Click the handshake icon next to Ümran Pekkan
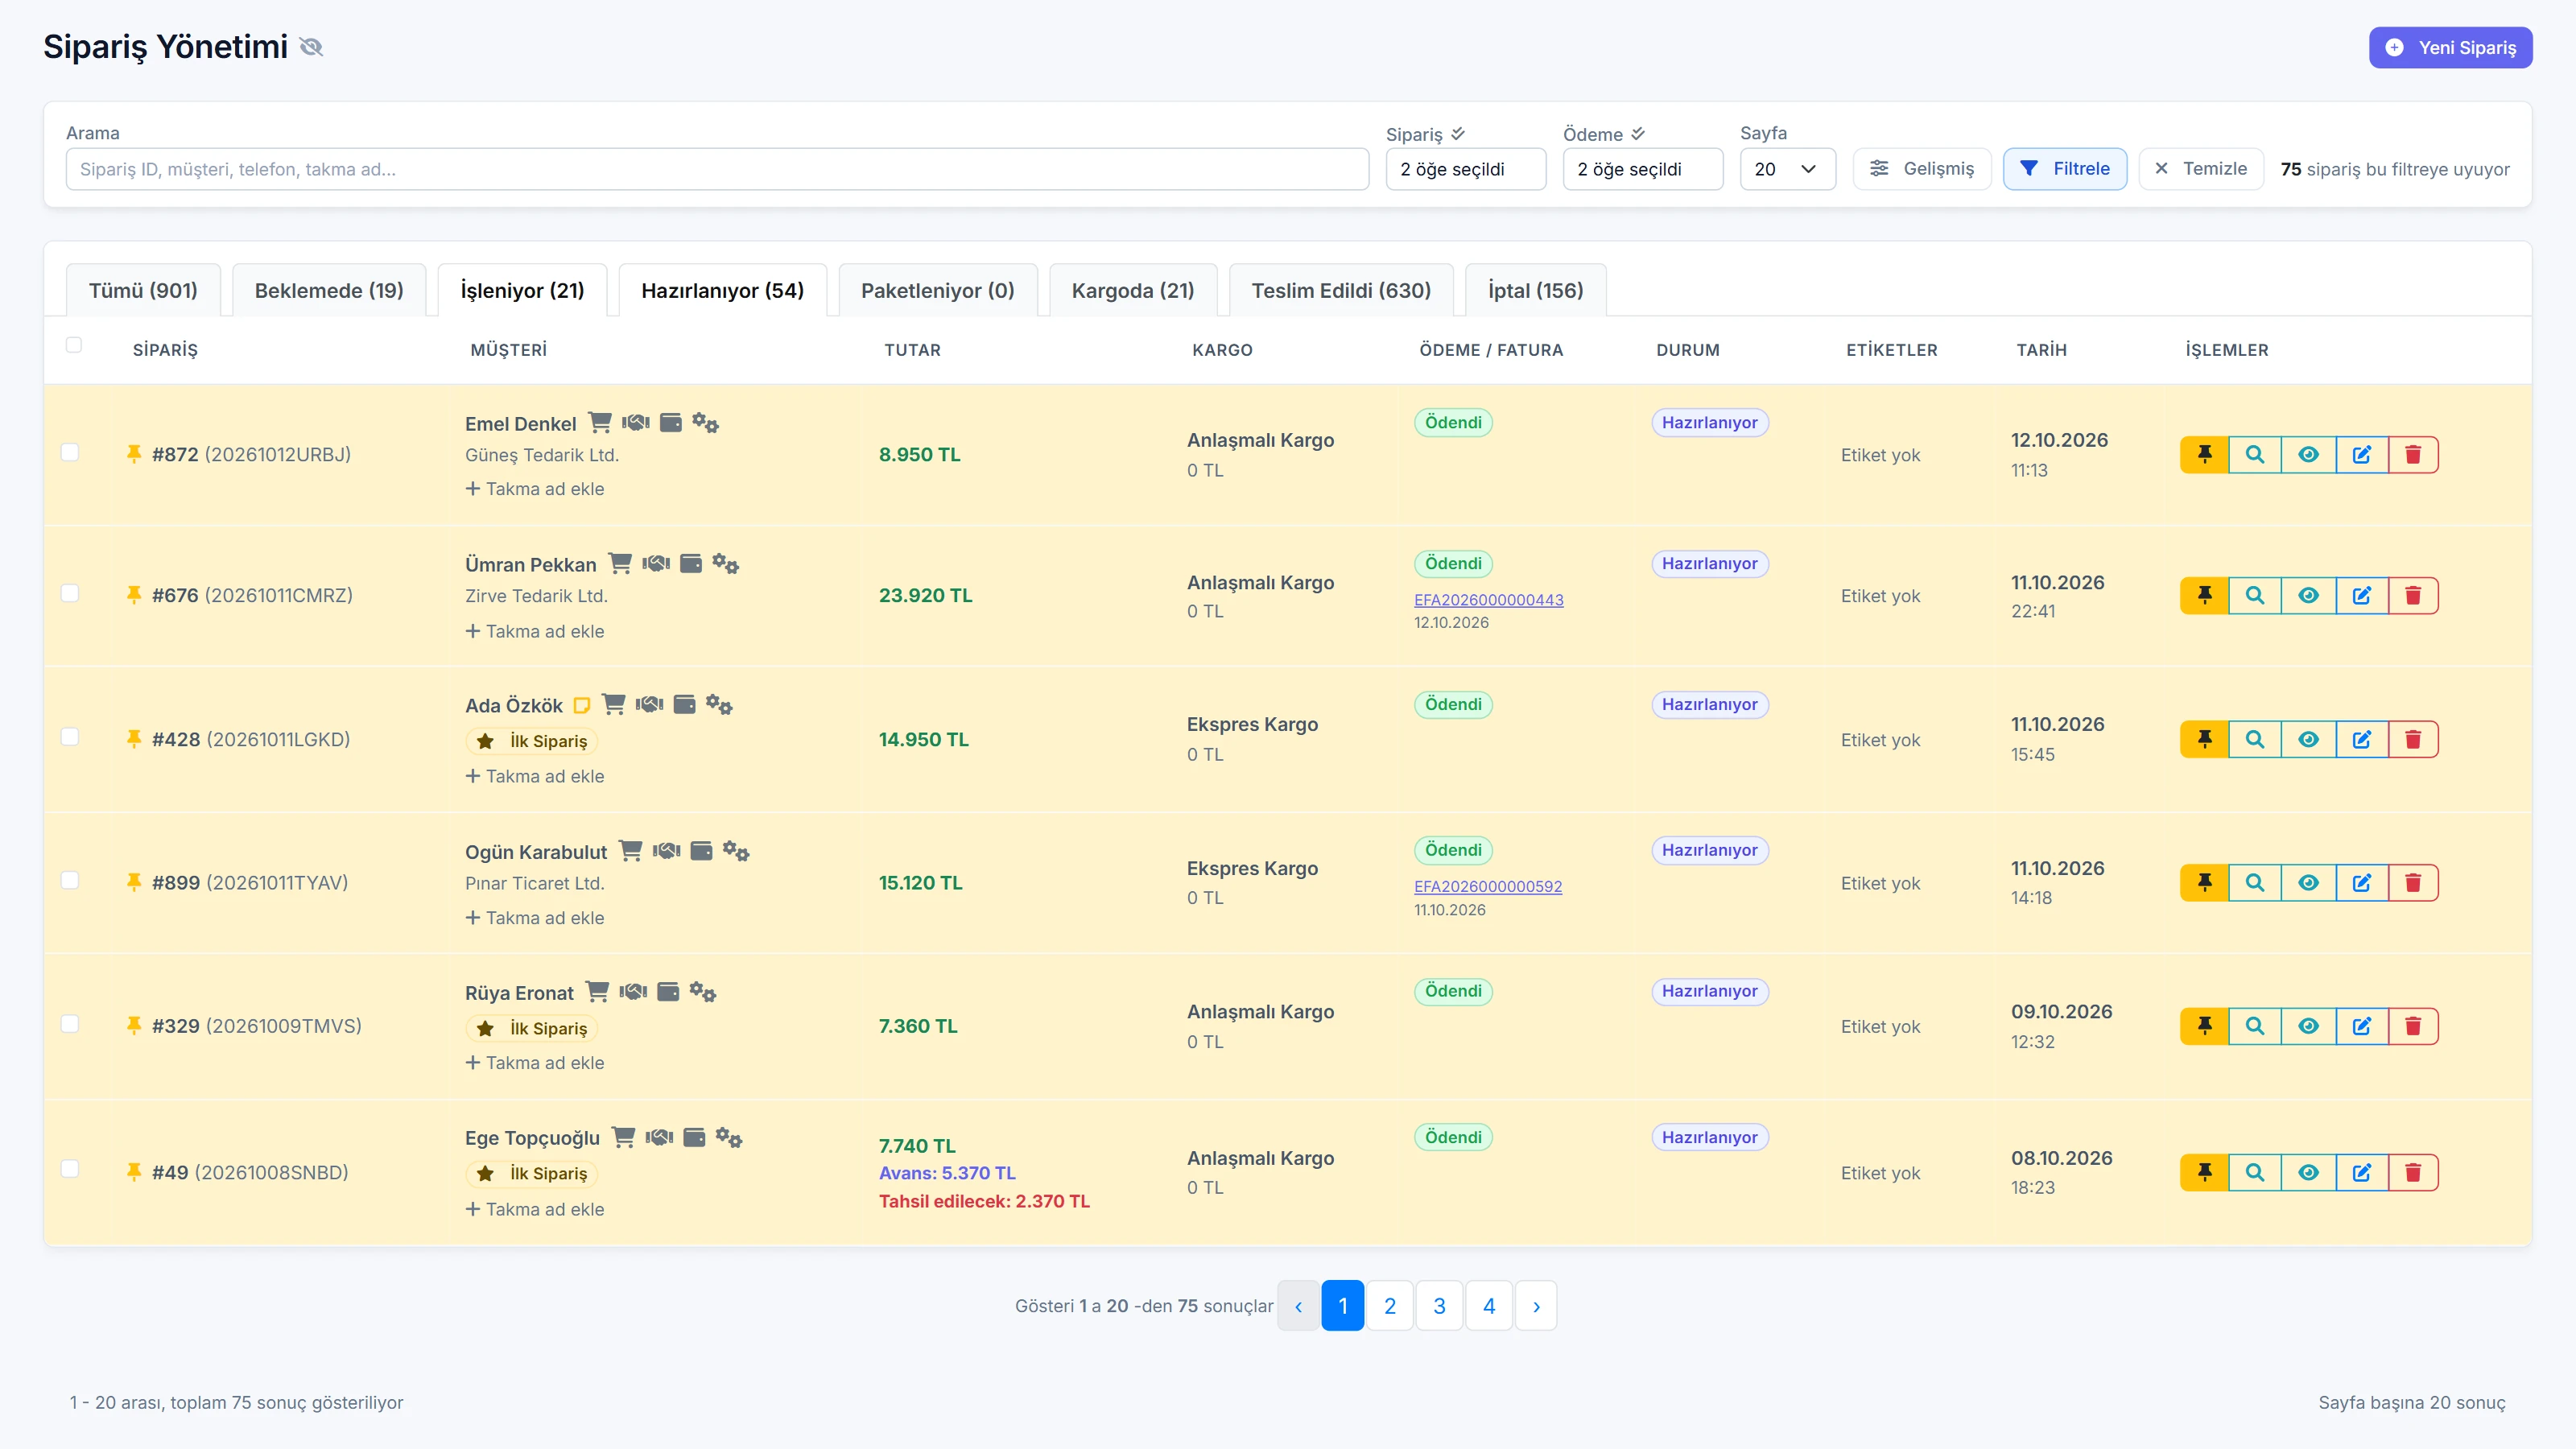The height and width of the screenshot is (1449, 2576). [x=656, y=564]
